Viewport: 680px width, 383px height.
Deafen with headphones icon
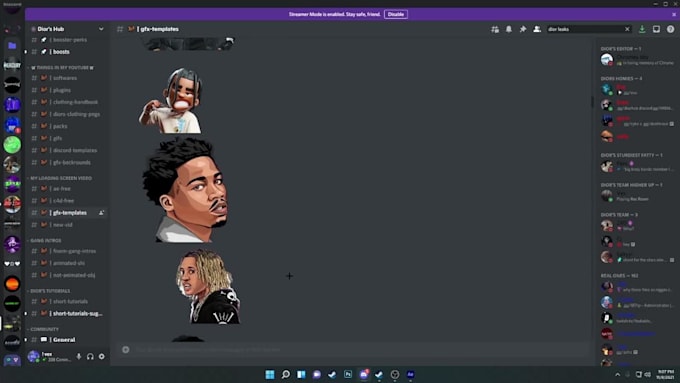click(x=90, y=357)
